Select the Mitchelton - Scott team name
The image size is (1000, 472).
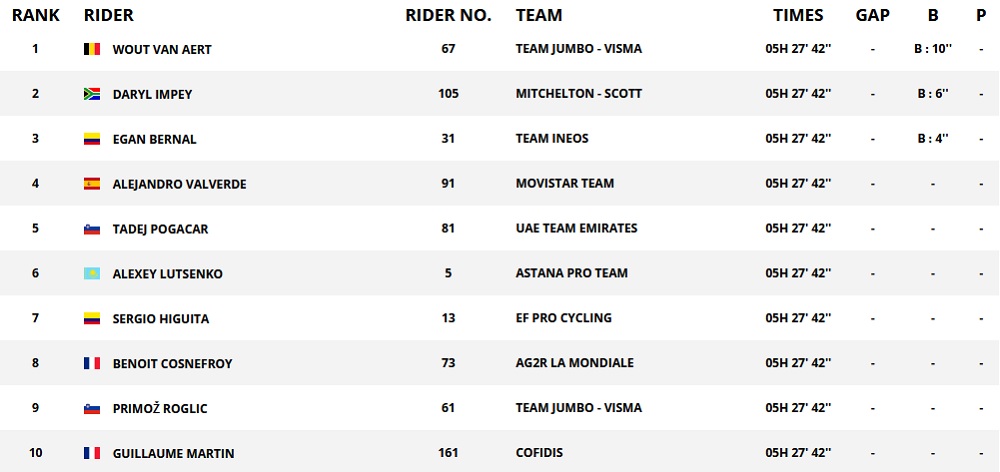(x=579, y=94)
